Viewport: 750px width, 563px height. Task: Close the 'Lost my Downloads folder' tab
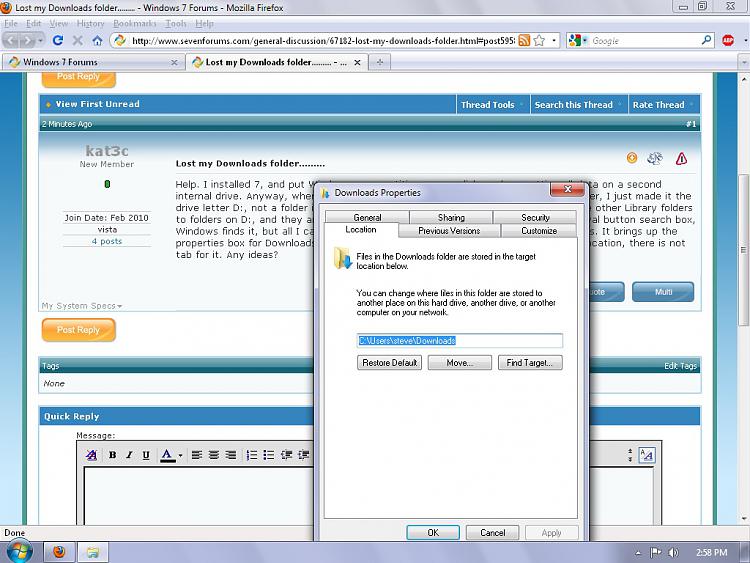[357, 62]
